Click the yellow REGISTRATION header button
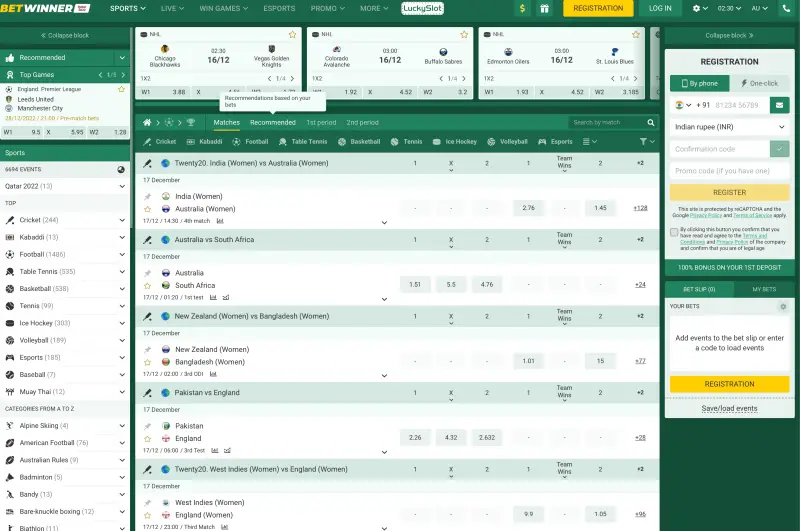The width and height of the screenshot is (800, 531). (598, 9)
